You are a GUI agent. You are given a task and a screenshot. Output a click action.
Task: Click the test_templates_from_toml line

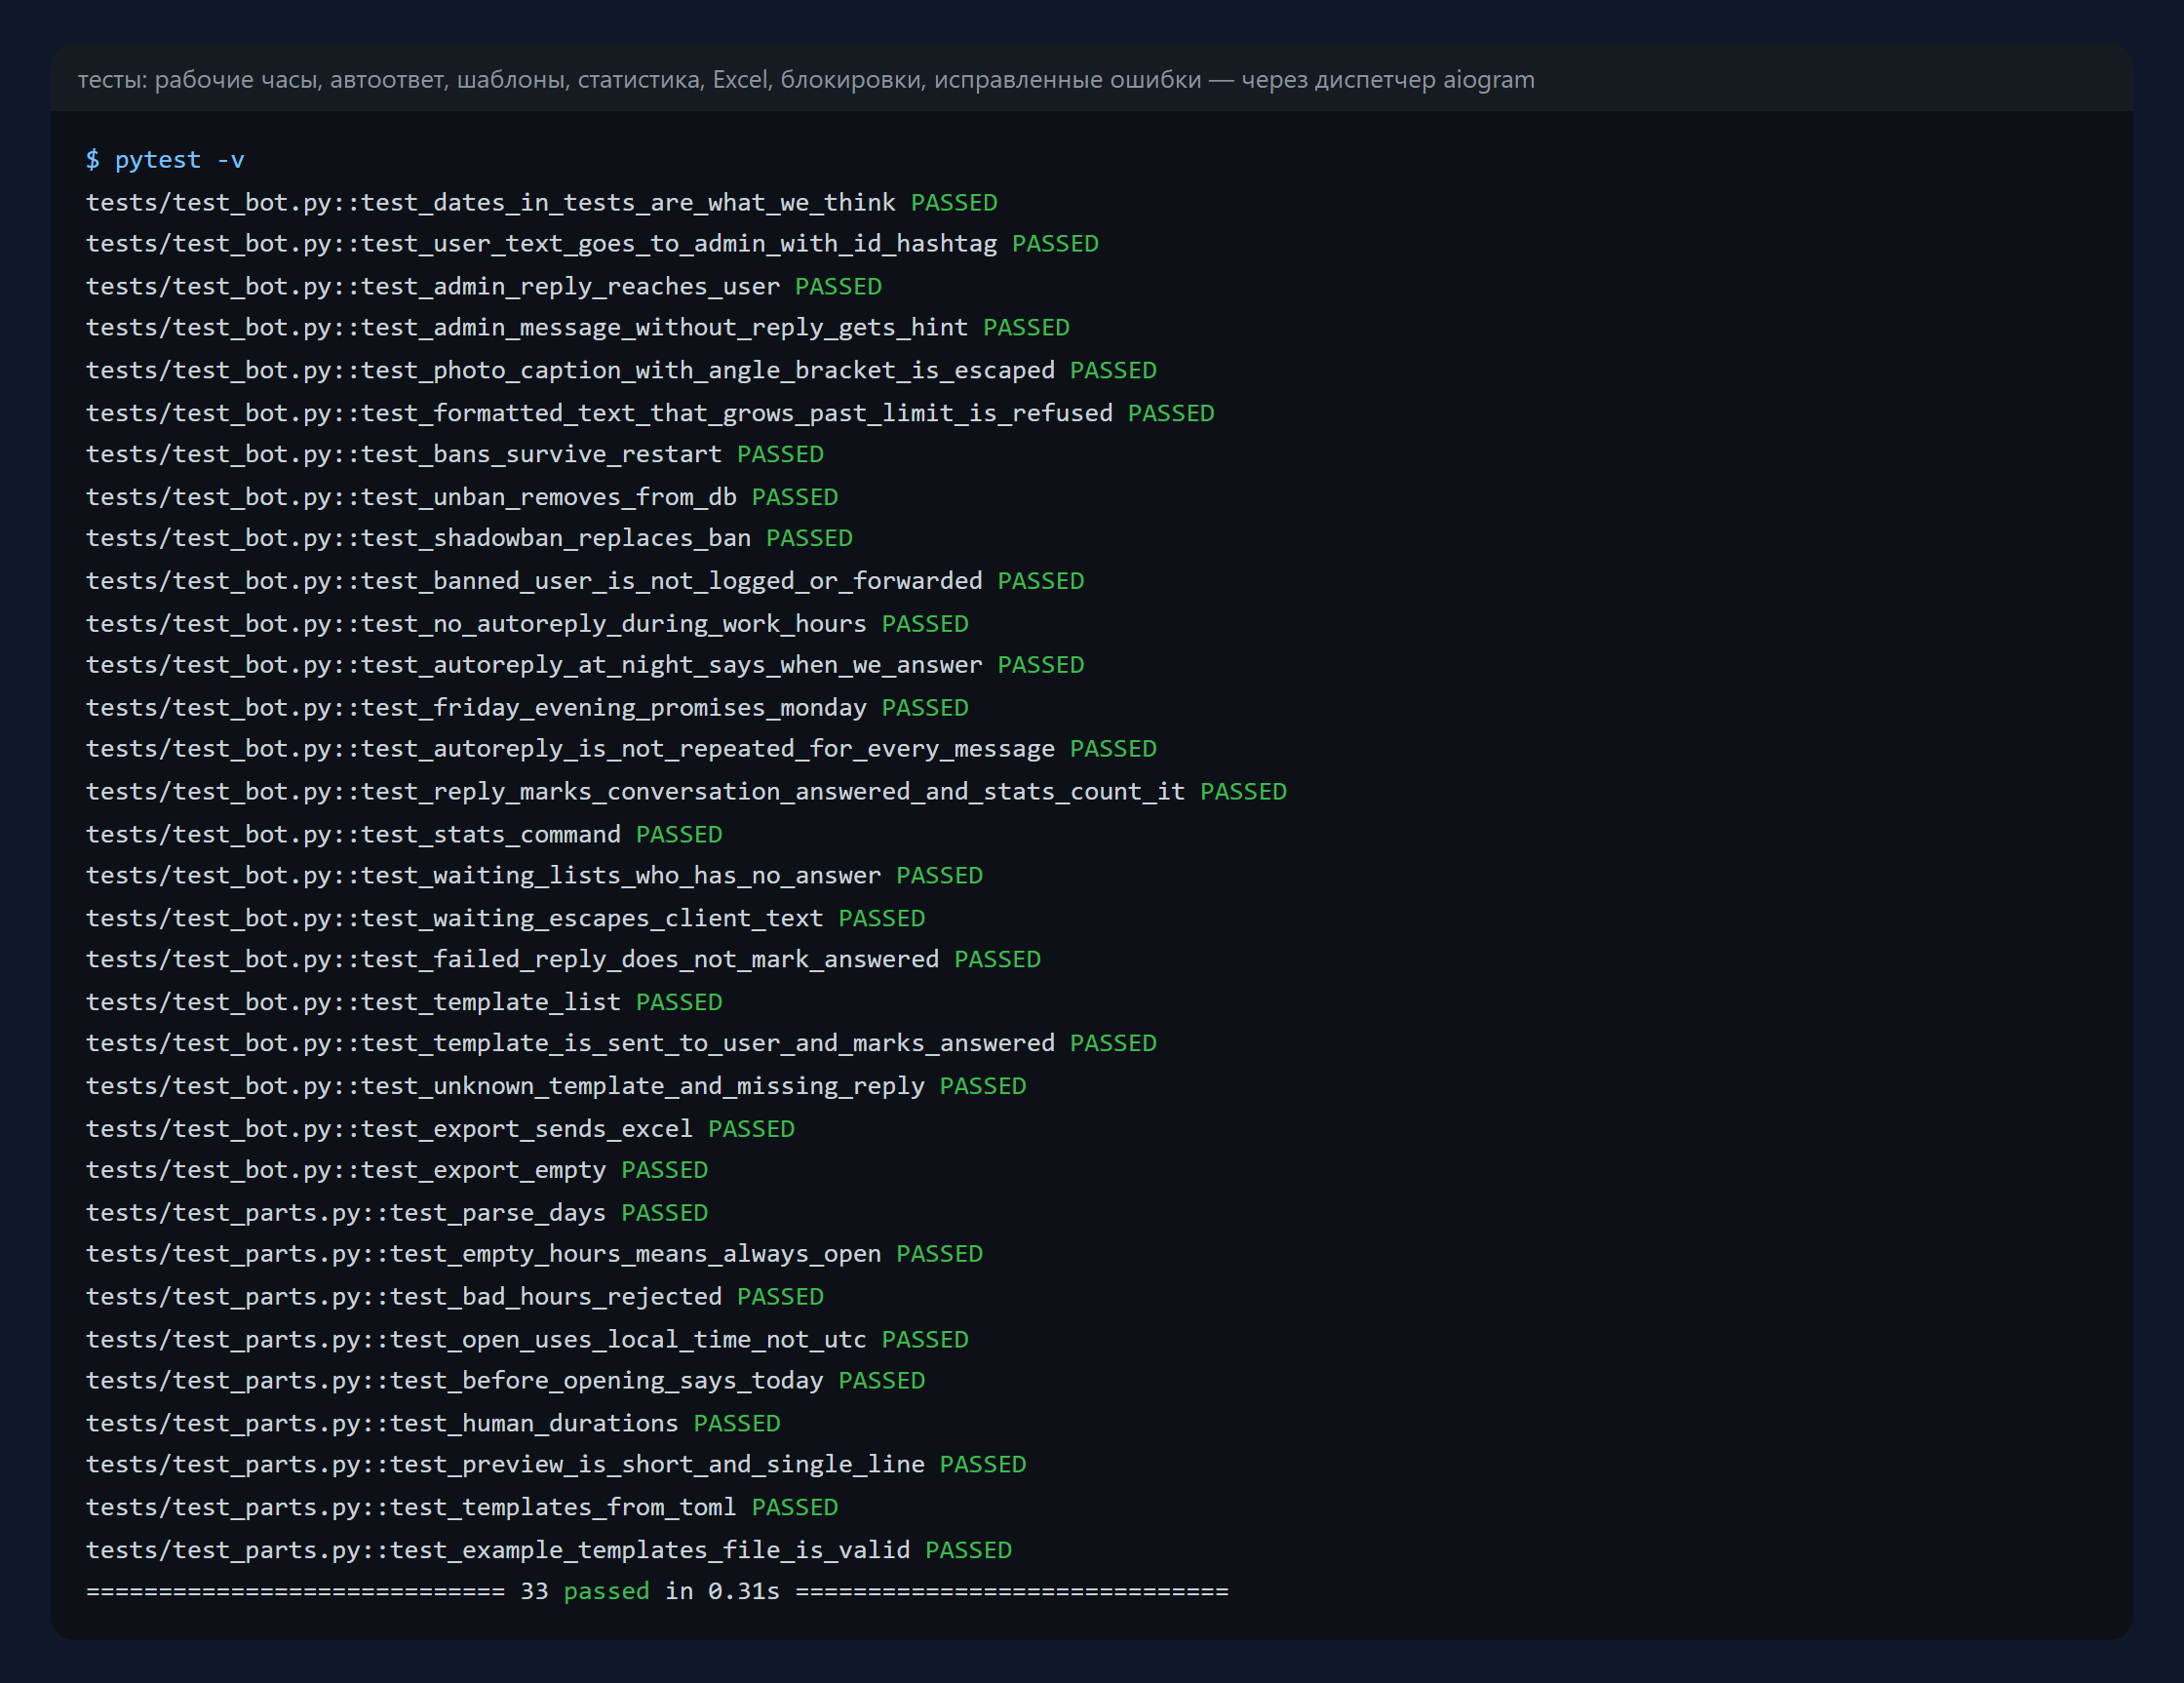[x=462, y=1506]
